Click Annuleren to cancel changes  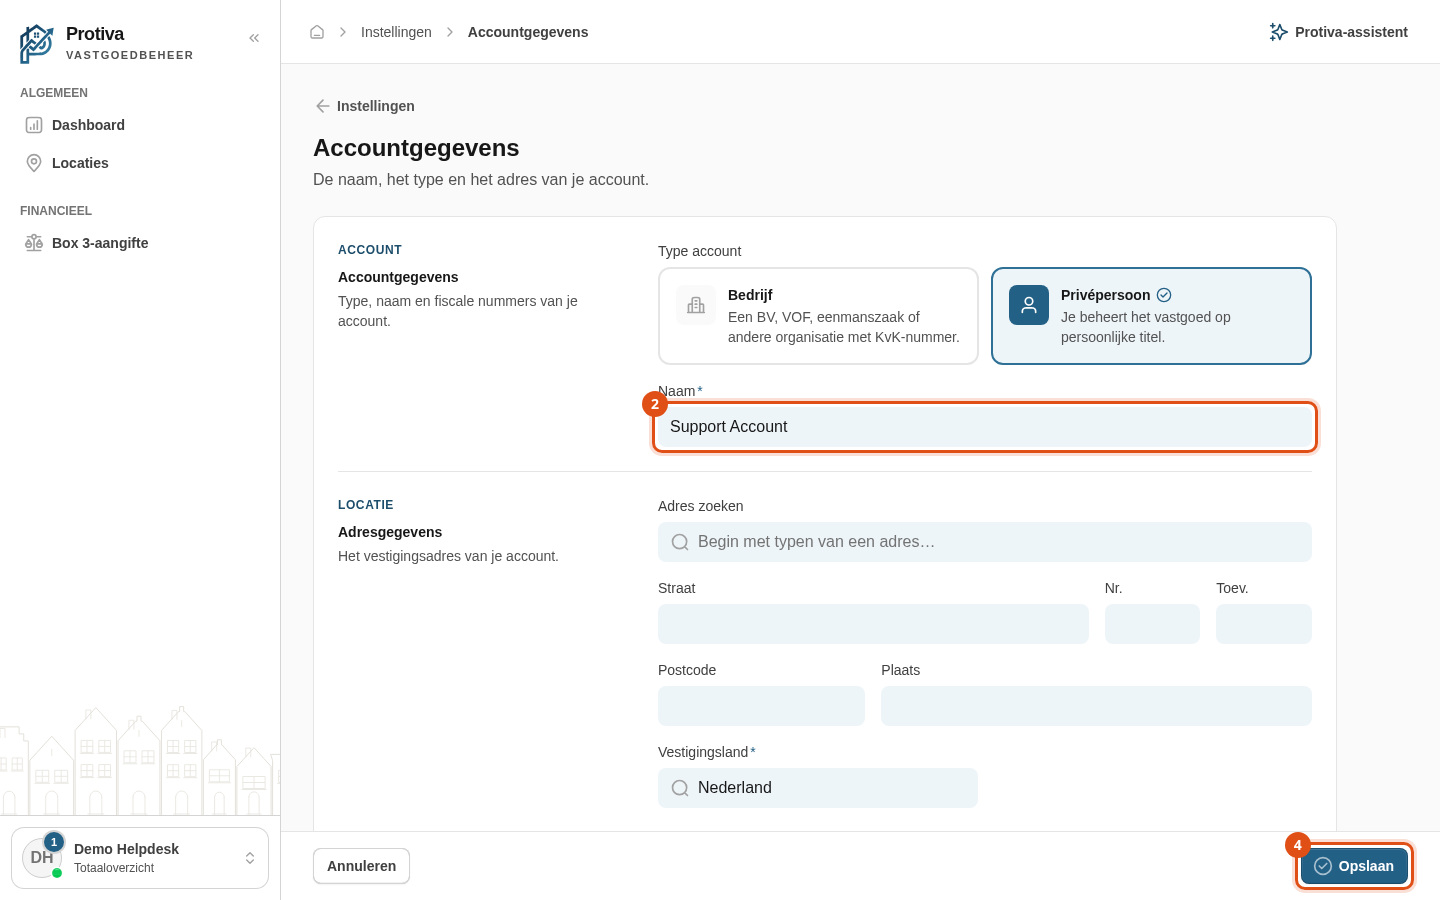tap(361, 866)
